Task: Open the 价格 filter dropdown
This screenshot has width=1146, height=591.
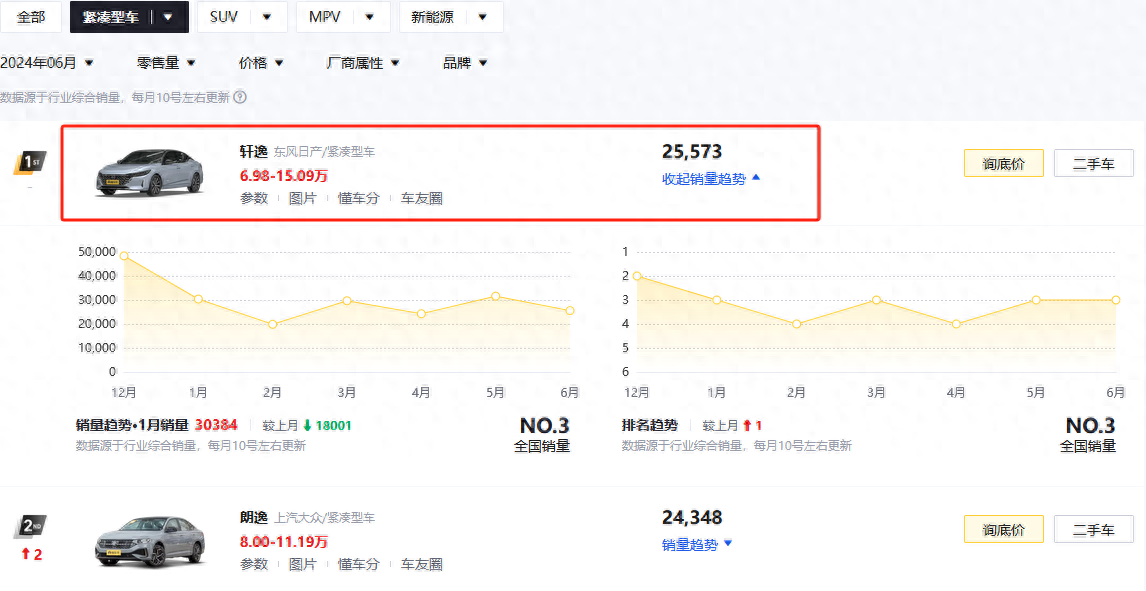Action: (261, 63)
